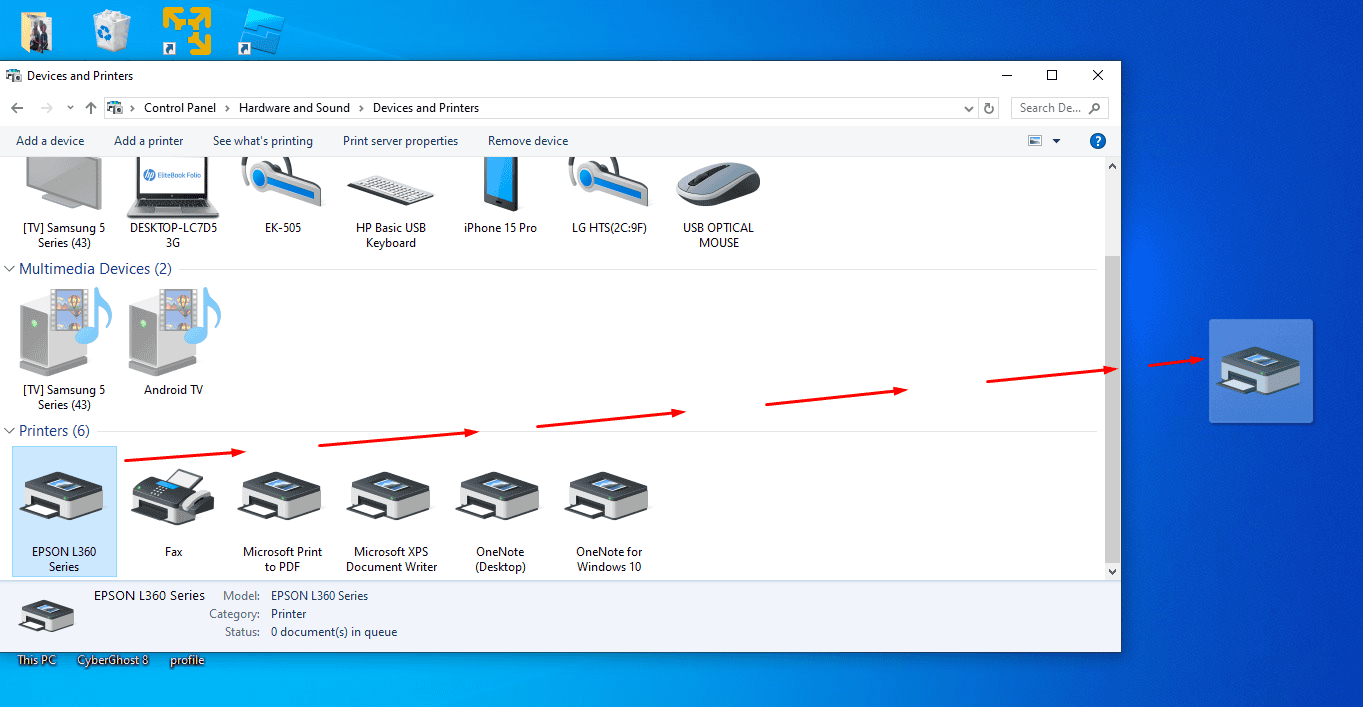Screen dimensions: 1363x707
Task: Click Add a printer command
Action: pos(148,141)
